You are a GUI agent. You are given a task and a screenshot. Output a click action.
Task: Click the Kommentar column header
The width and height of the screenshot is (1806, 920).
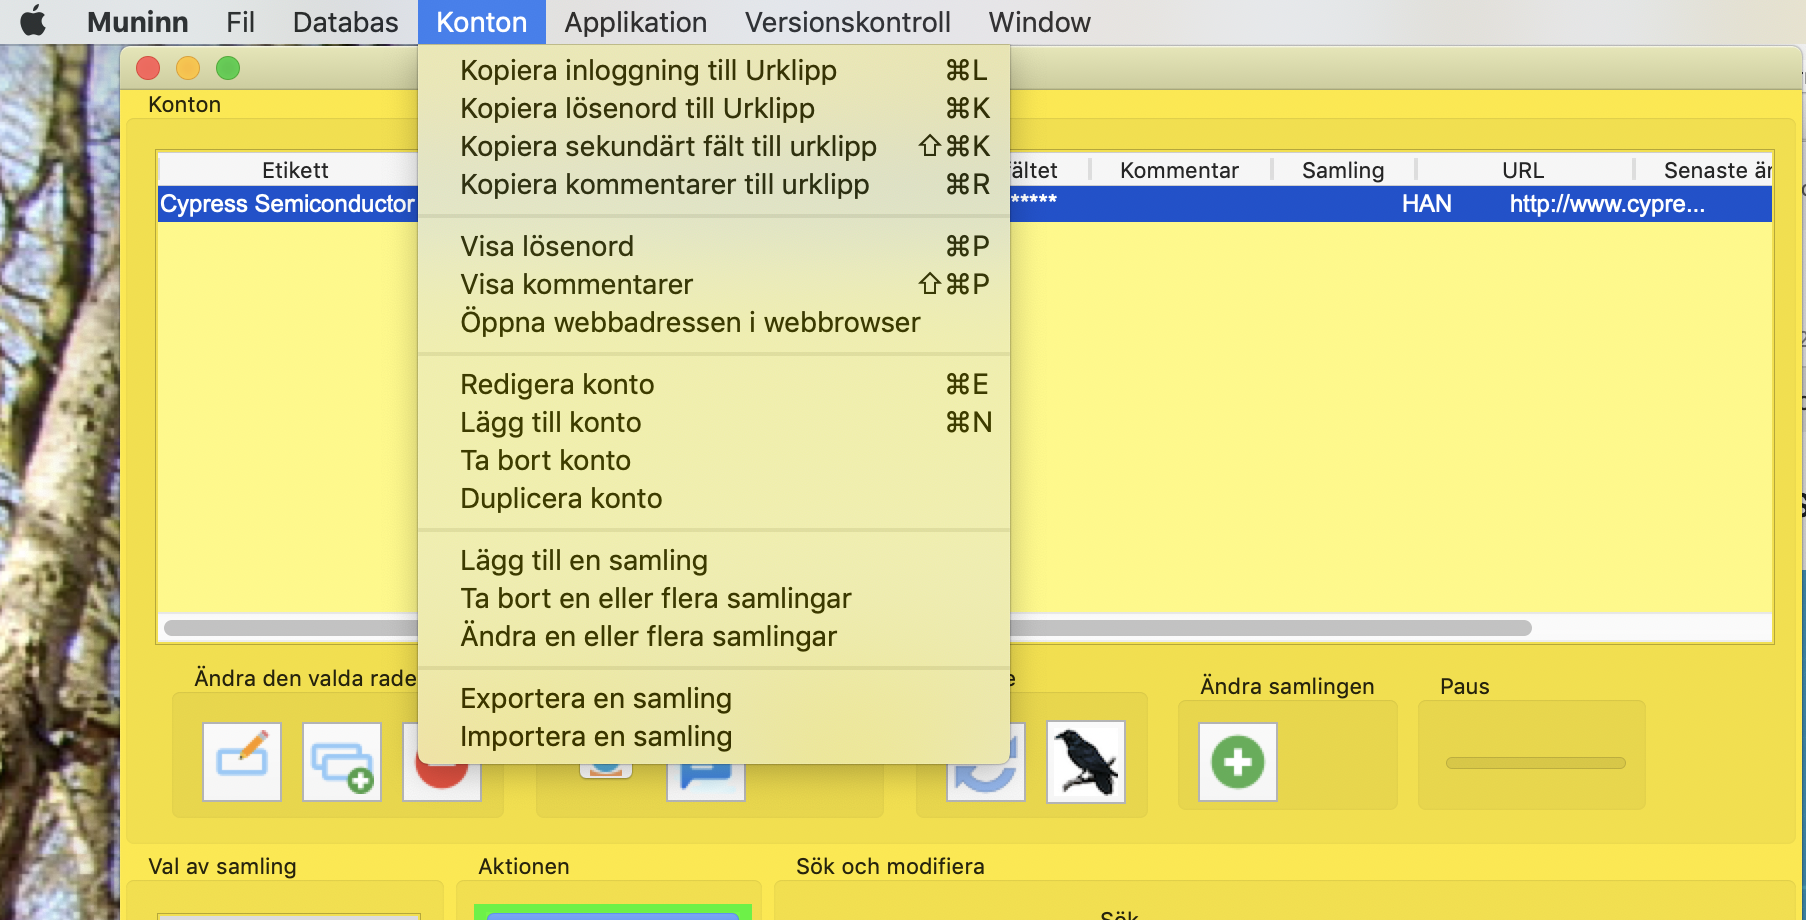tap(1179, 170)
